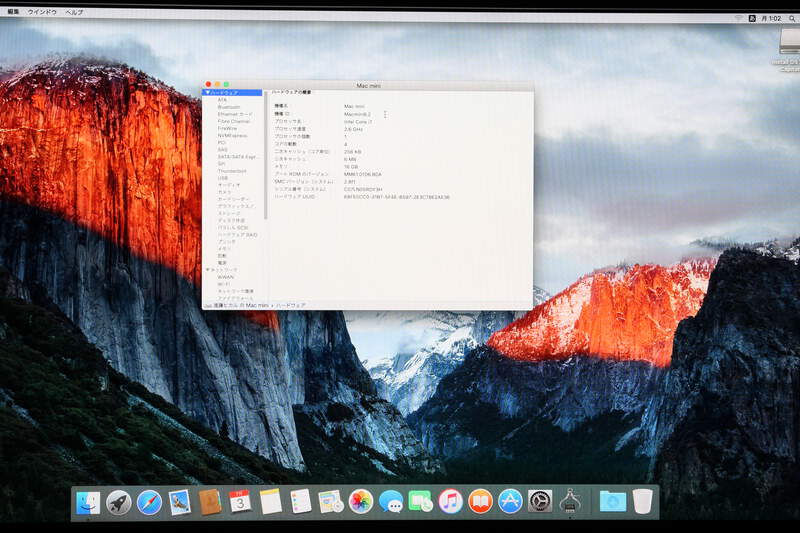
Task: Select Fibre Channel in the sidebar
Action: click(x=234, y=121)
